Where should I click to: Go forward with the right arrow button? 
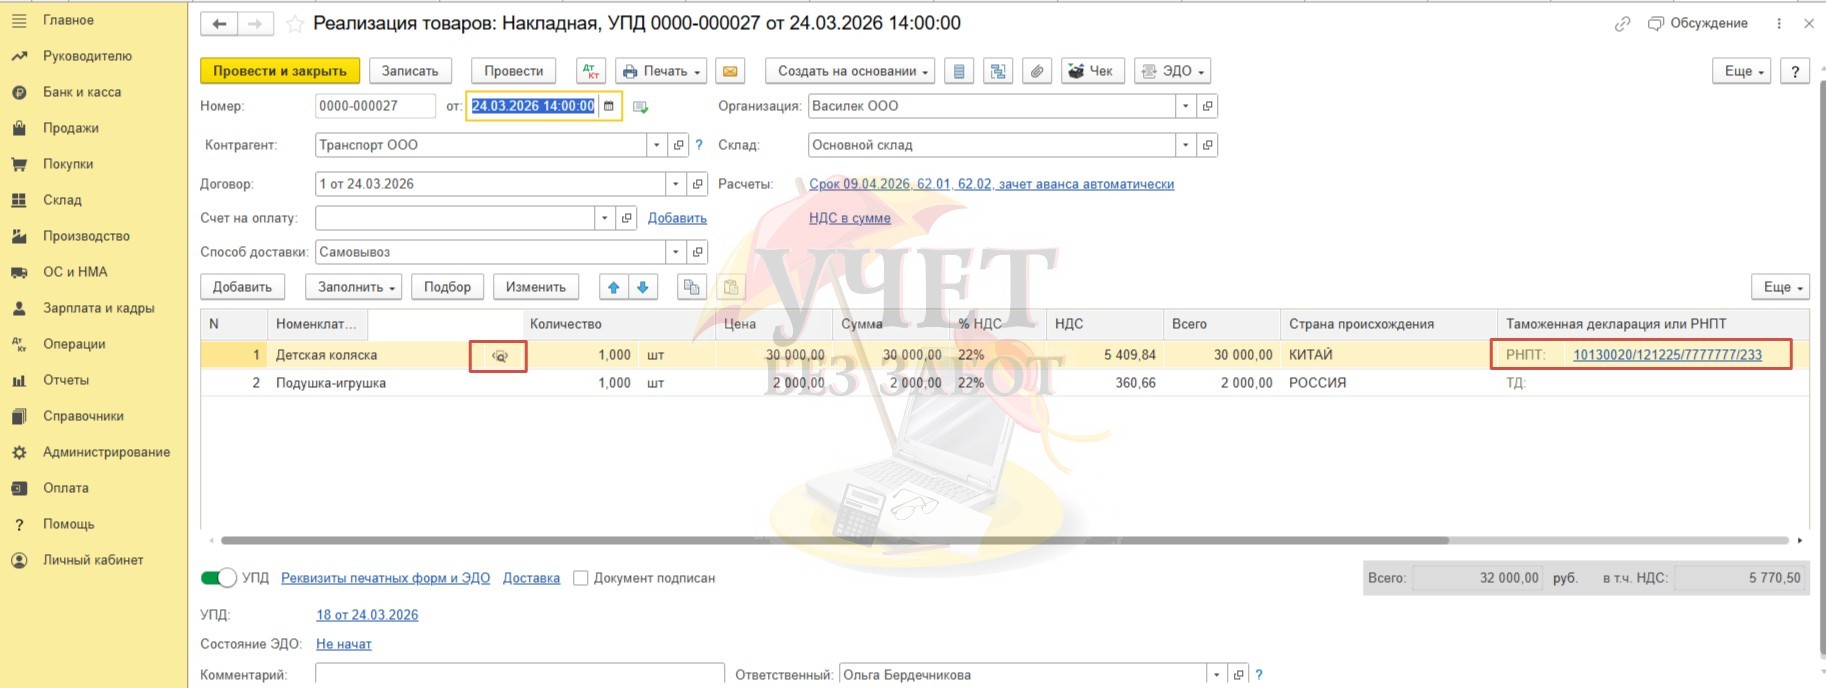click(x=255, y=23)
